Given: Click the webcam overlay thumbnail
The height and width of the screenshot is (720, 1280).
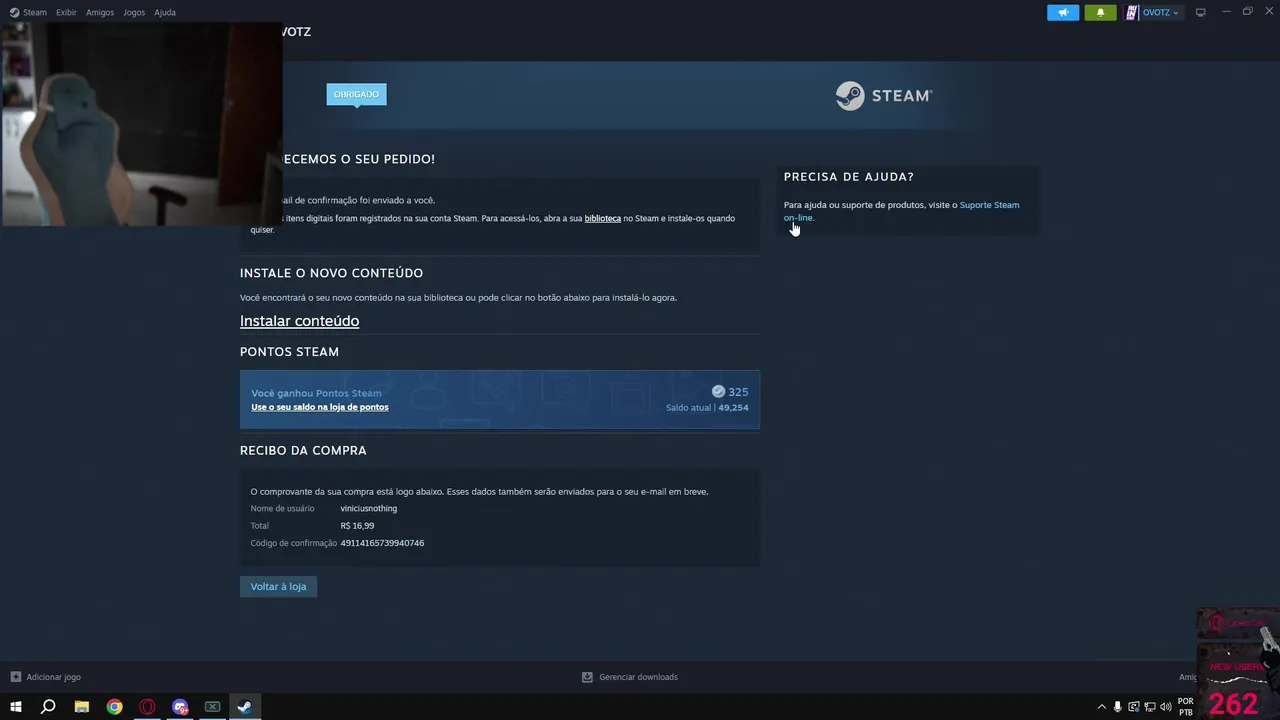Looking at the screenshot, I should point(141,123).
